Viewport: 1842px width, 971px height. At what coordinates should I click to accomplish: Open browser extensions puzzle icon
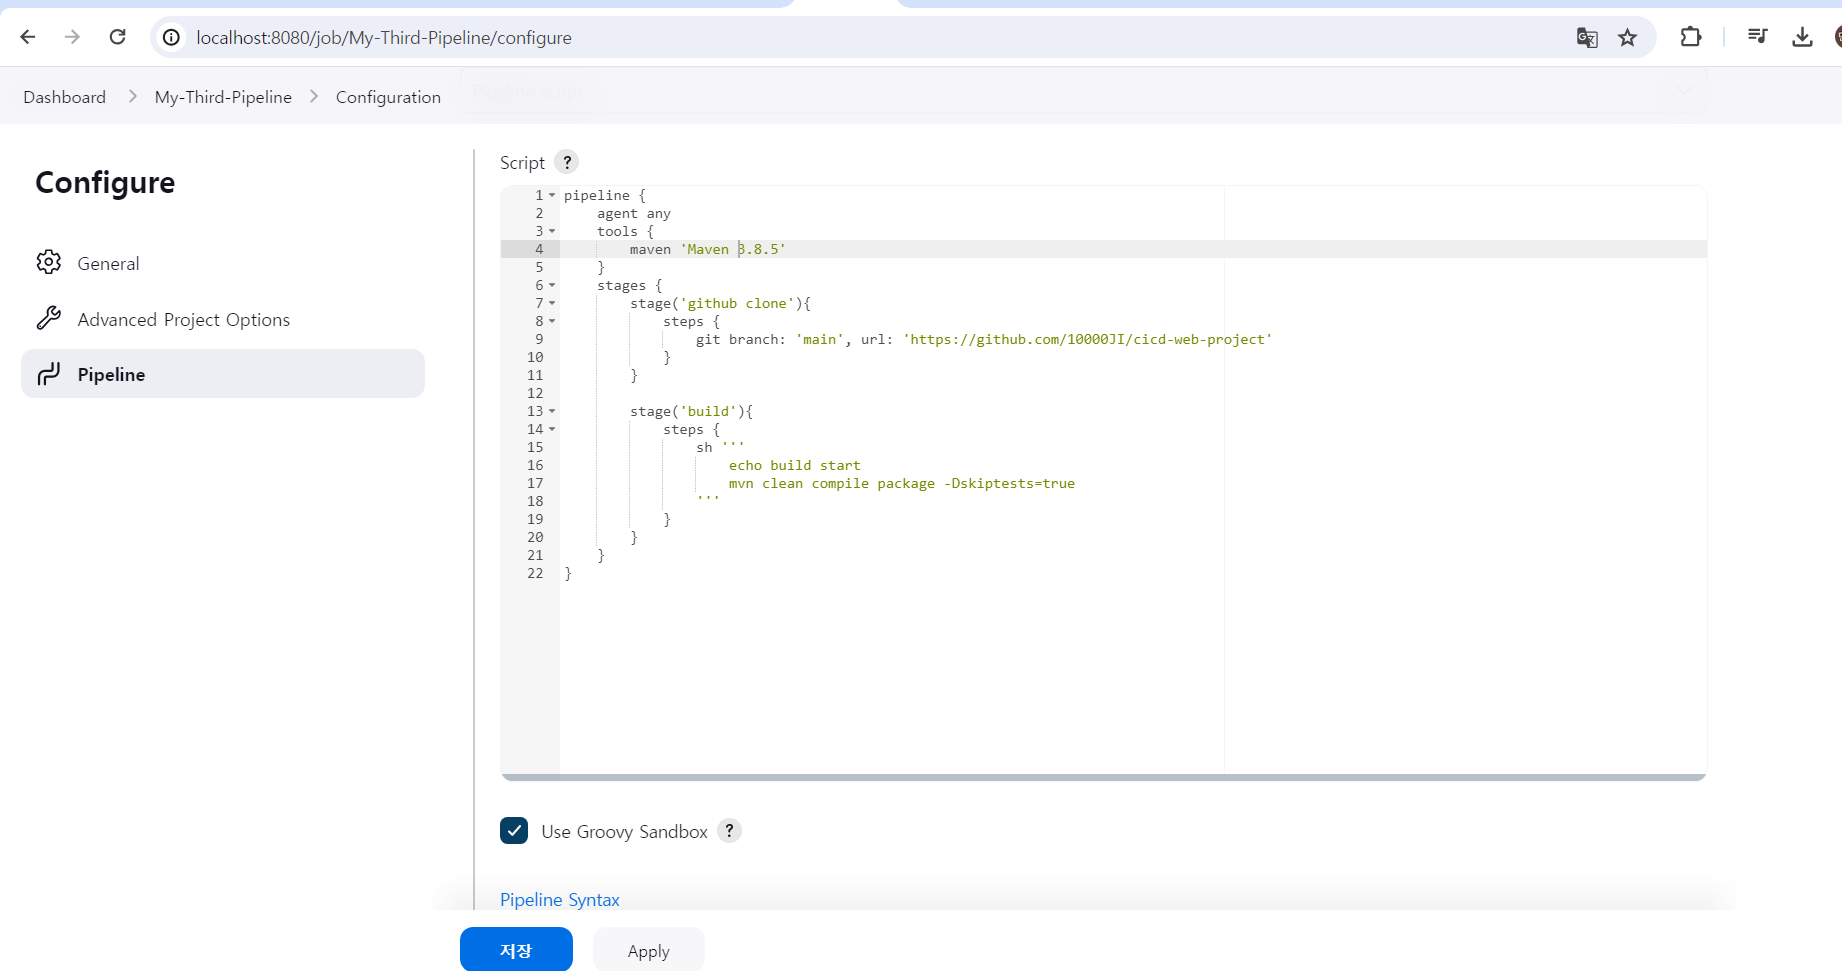click(x=1690, y=37)
